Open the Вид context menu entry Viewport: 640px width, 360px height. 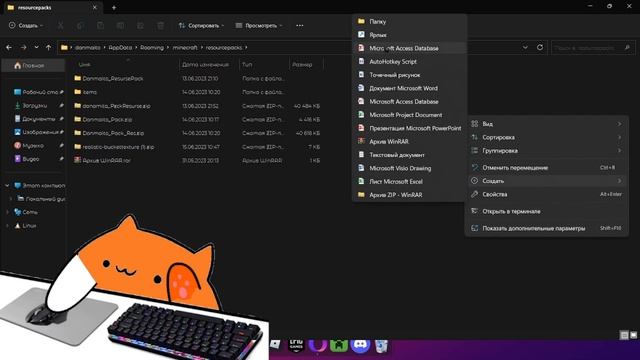point(547,124)
